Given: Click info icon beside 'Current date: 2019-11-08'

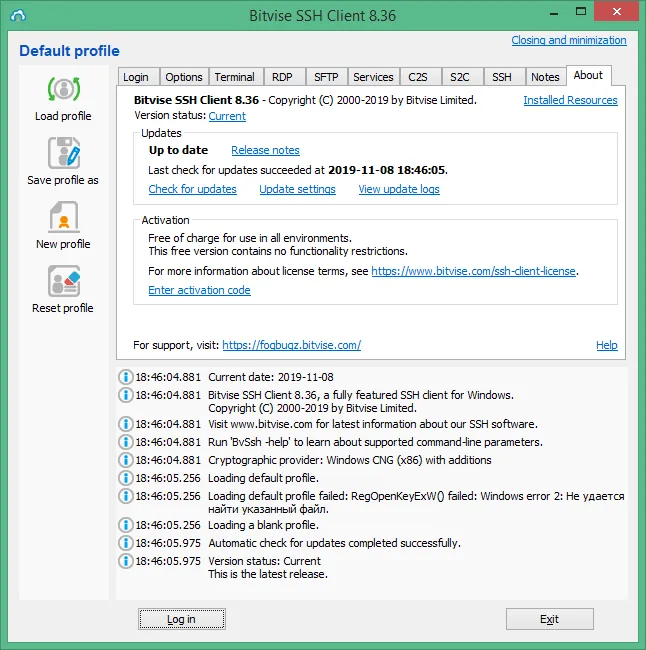Looking at the screenshot, I should [125, 377].
